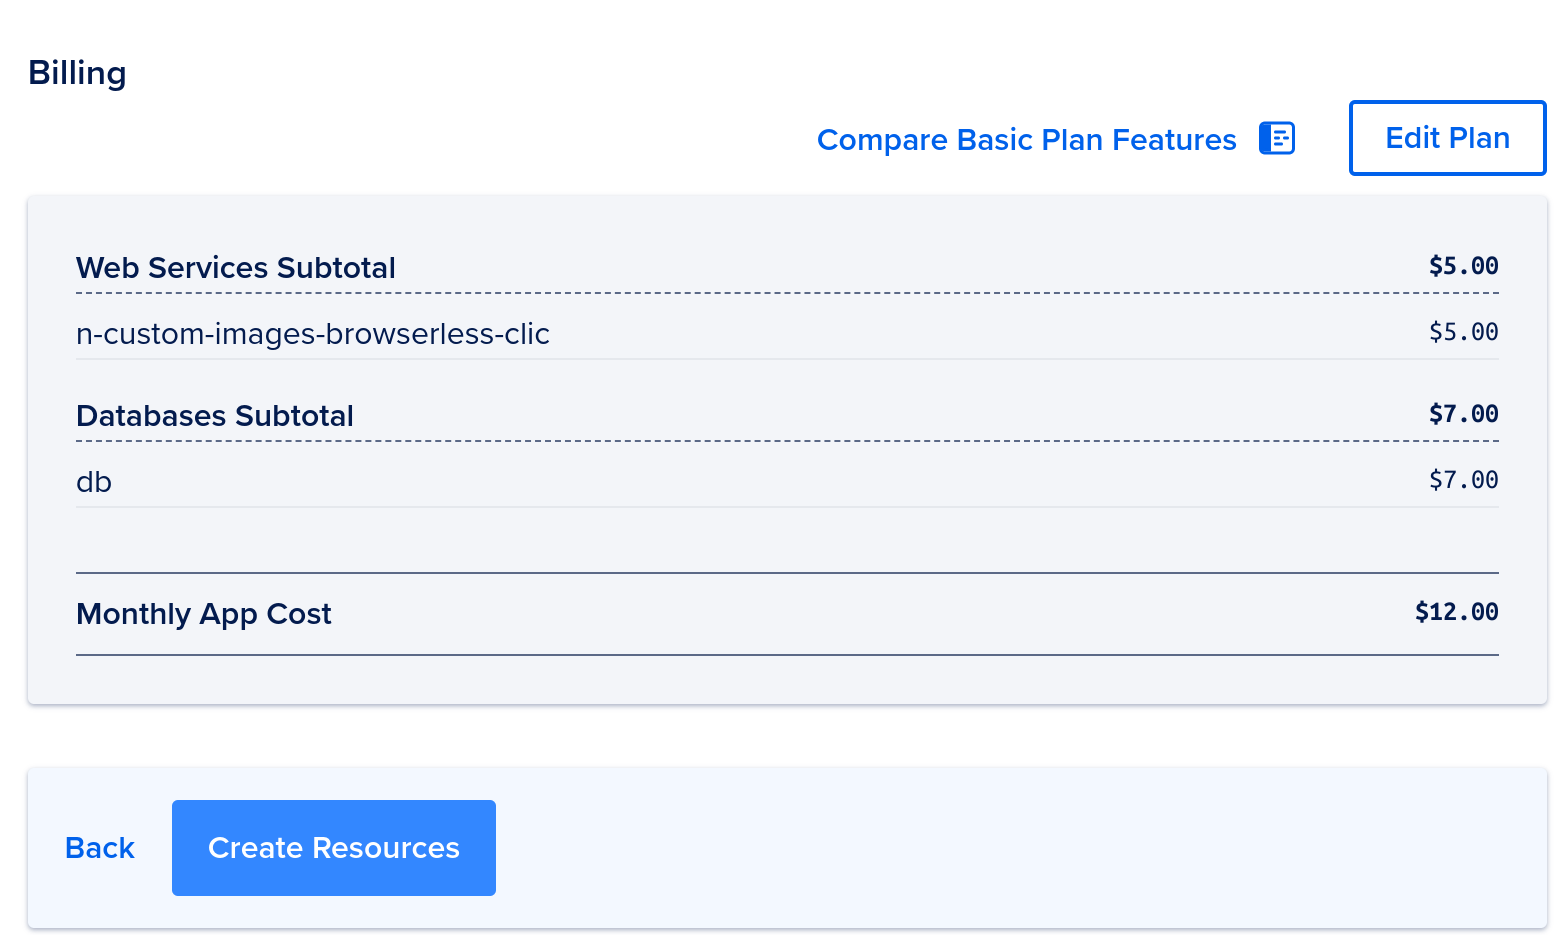The height and width of the screenshot is (935, 1563).
Task: Click the bold $7.00 Databases subtotal
Action: tap(1463, 414)
